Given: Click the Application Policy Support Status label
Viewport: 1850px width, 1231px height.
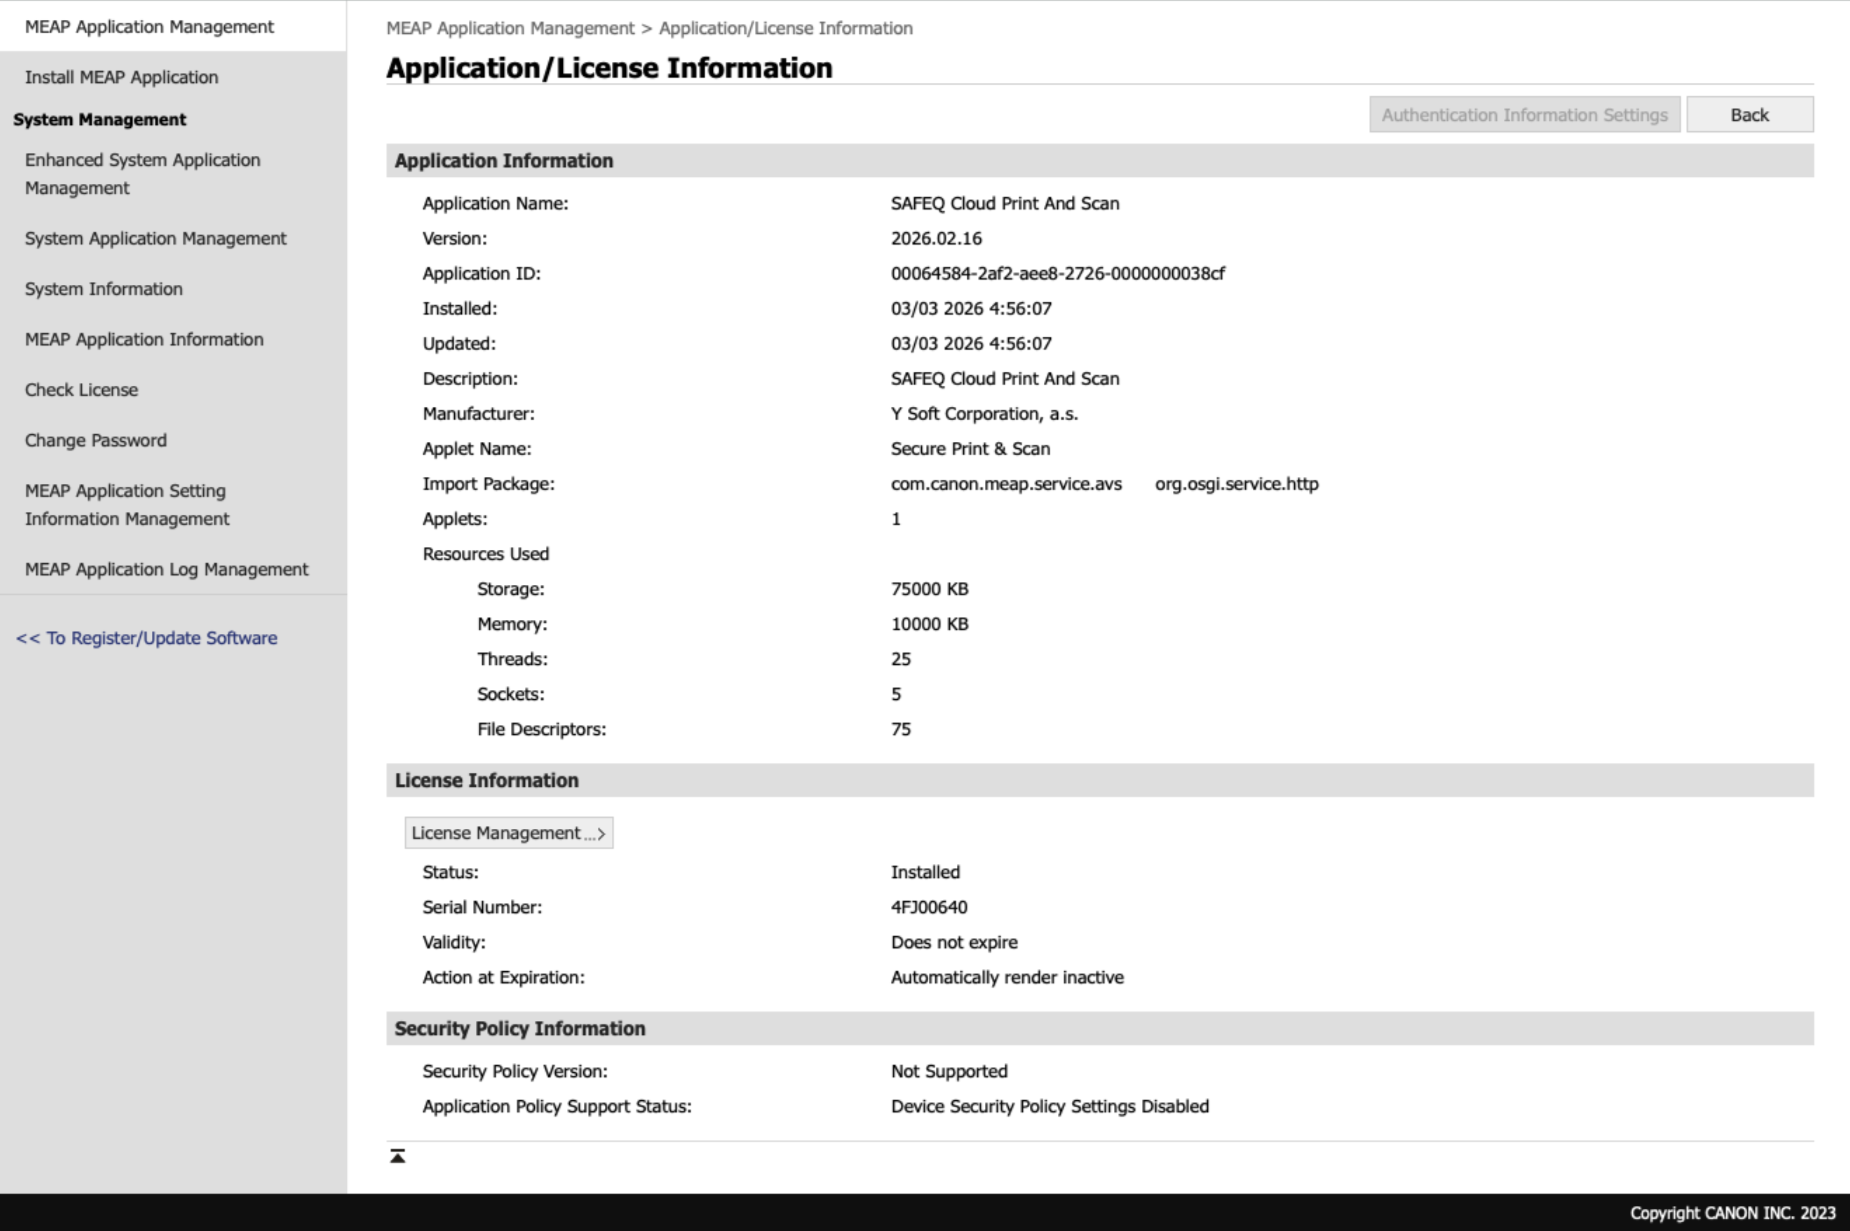Looking at the screenshot, I should point(557,1106).
